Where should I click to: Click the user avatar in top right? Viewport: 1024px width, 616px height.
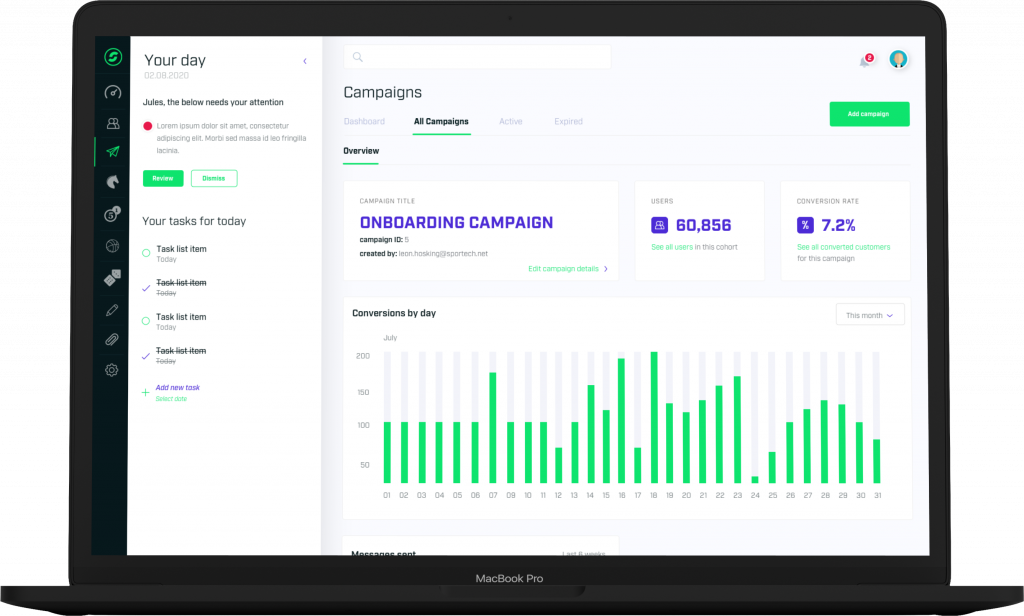[x=898, y=60]
